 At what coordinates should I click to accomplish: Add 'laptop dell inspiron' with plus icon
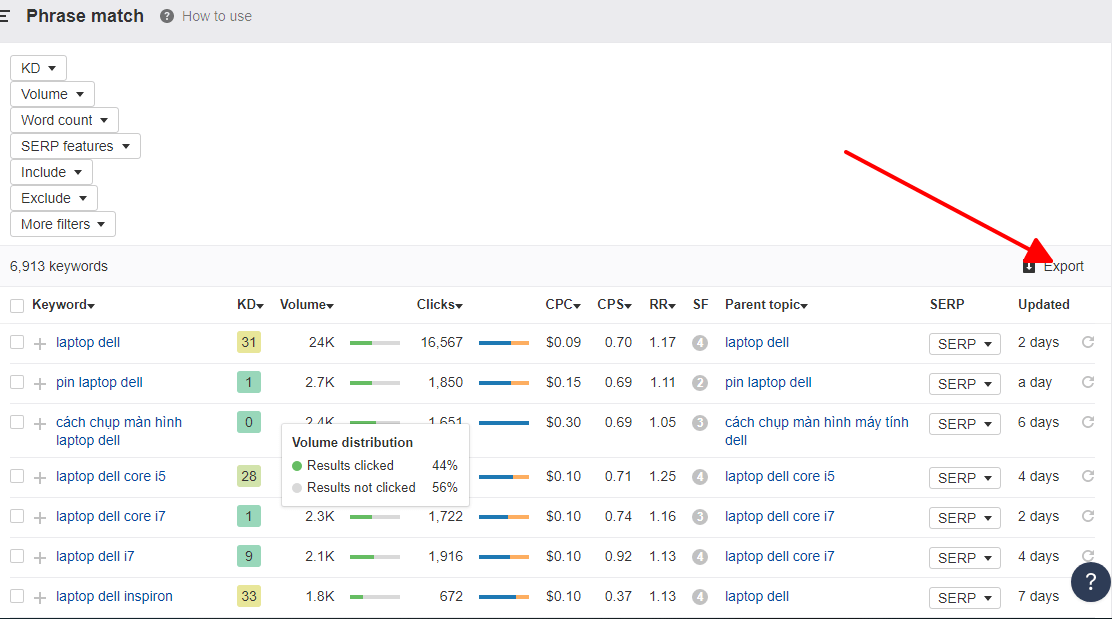40,598
